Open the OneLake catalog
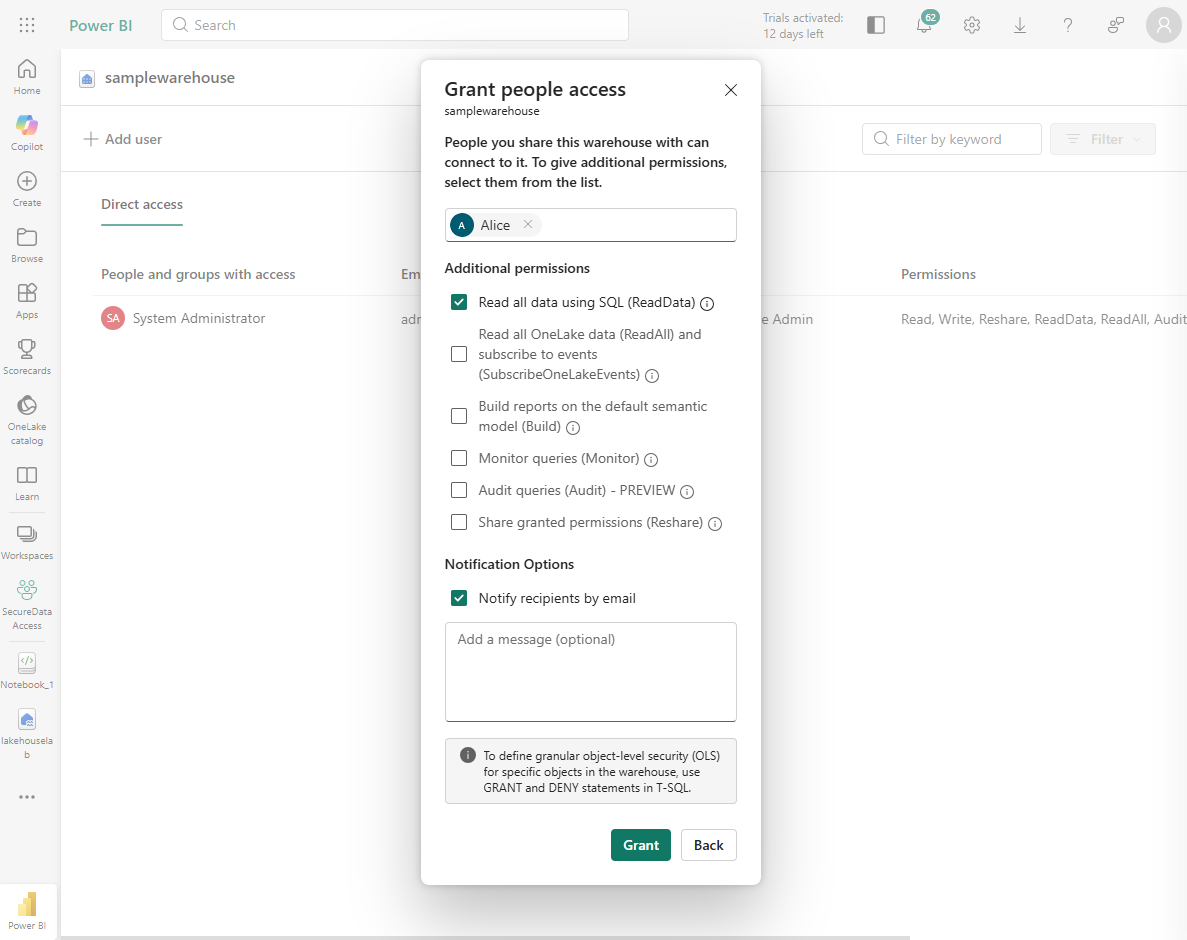Viewport: 1187px width, 940px height. (x=26, y=420)
